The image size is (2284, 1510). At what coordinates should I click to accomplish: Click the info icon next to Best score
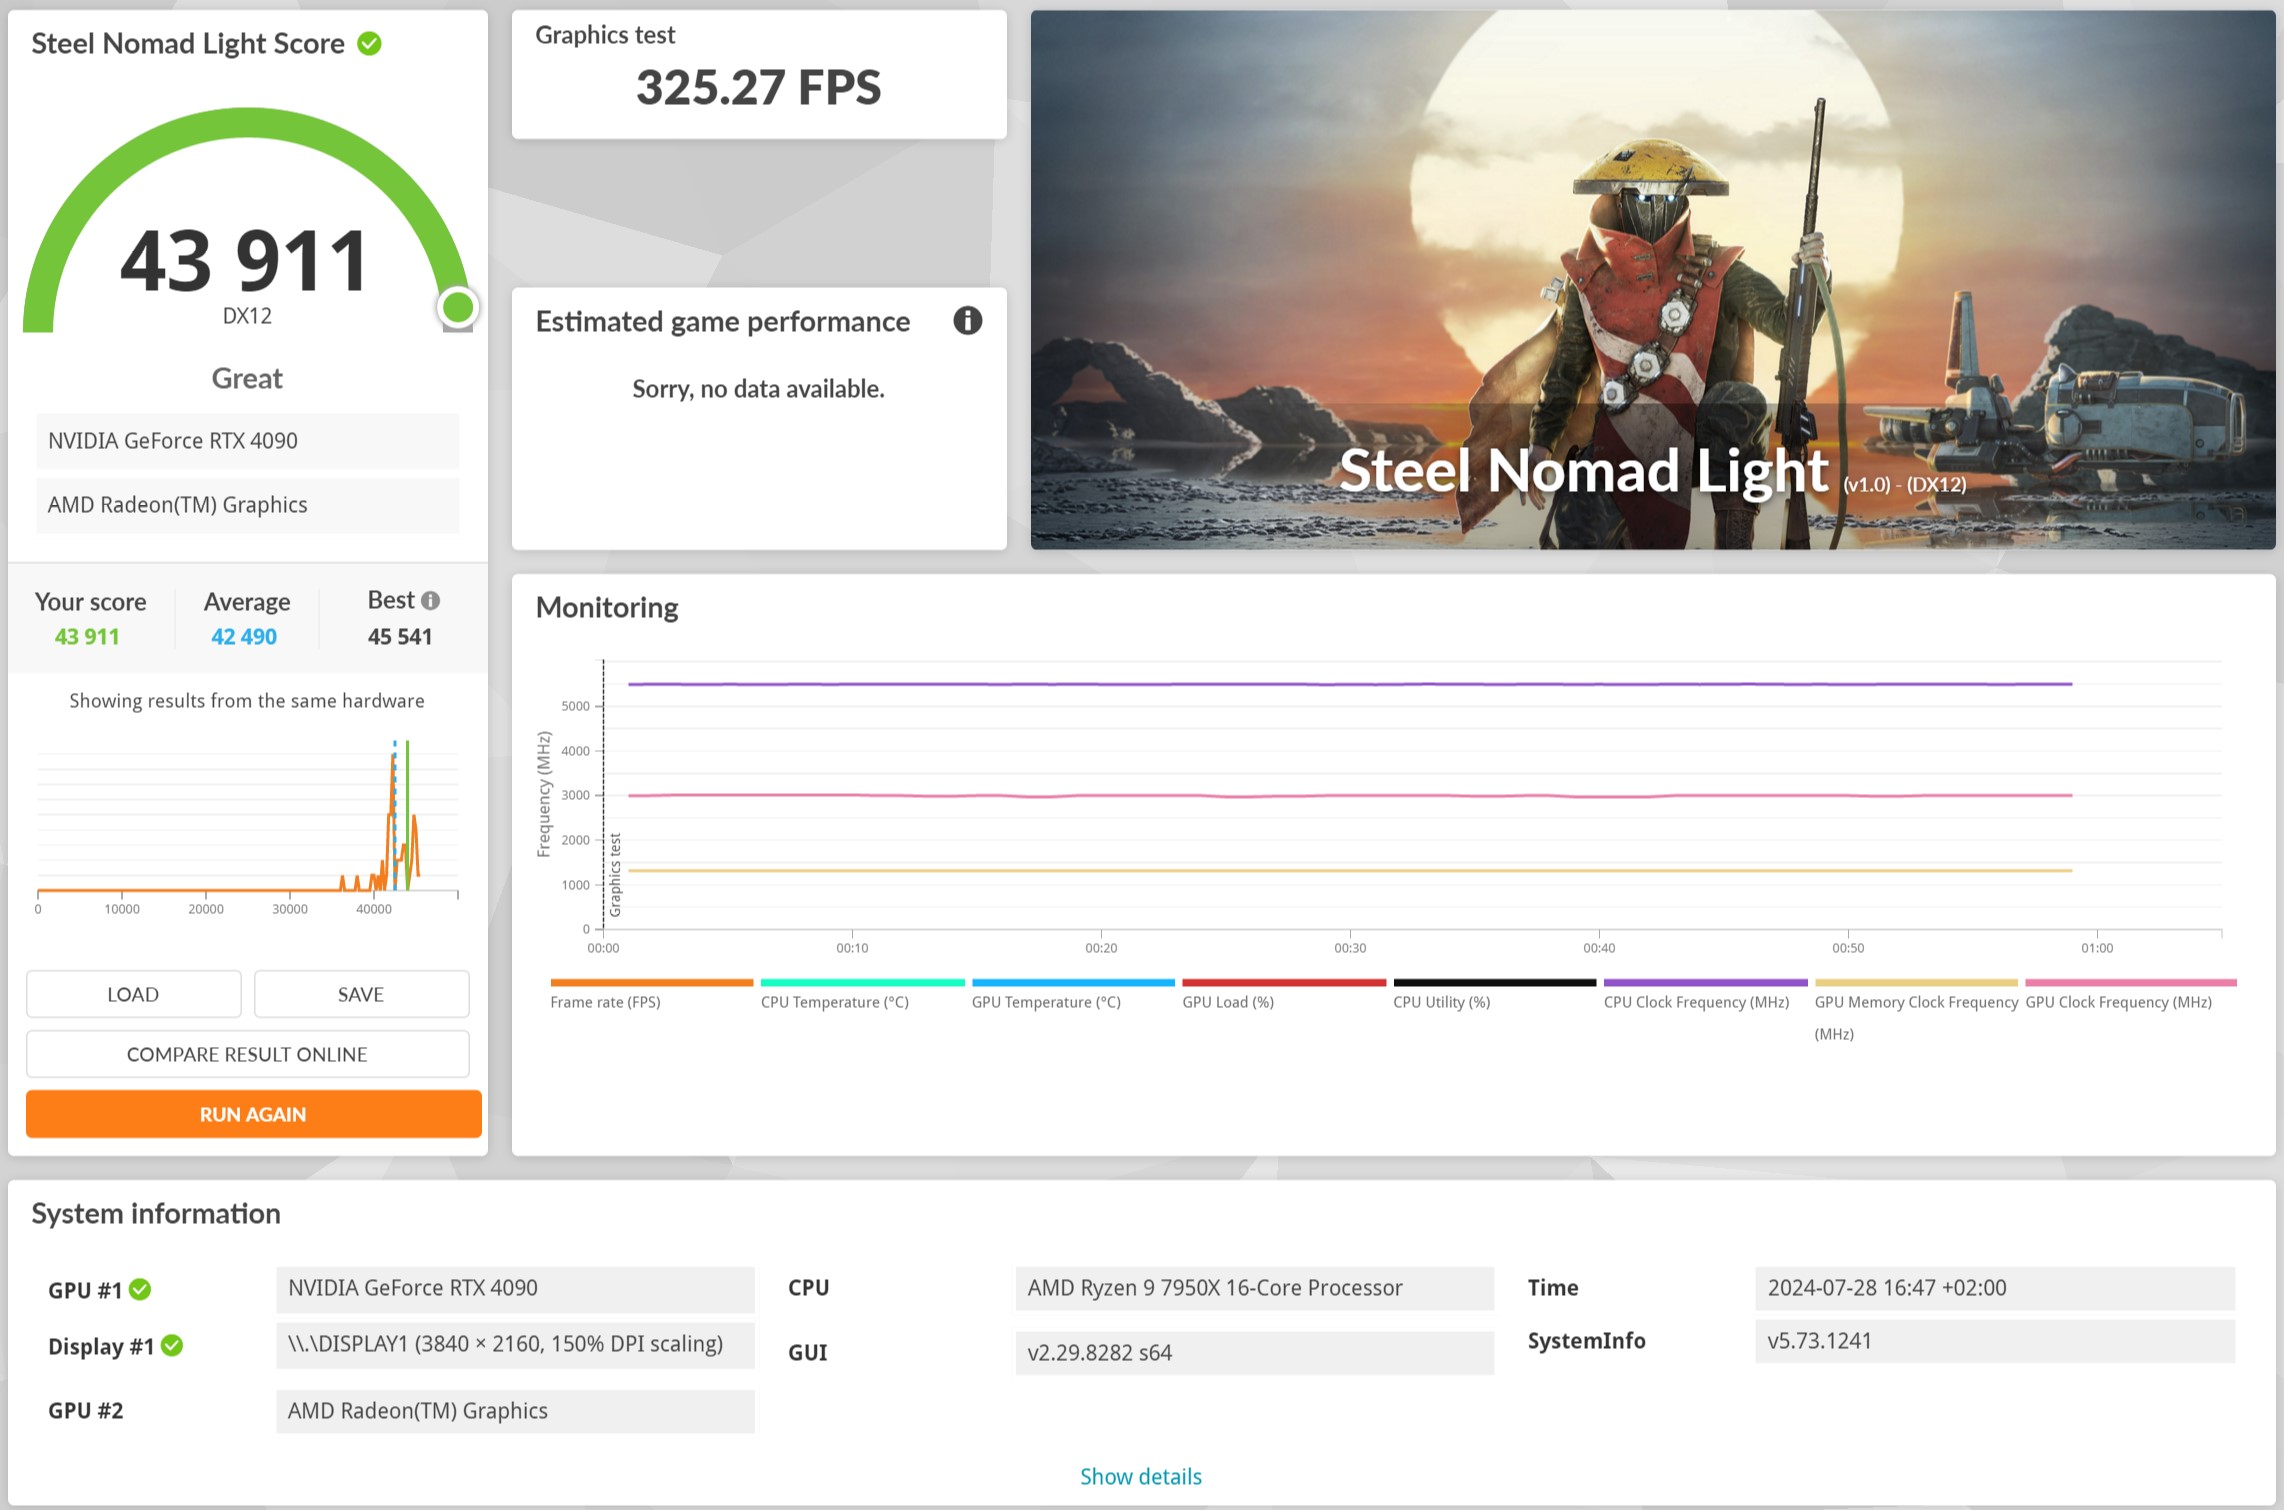[x=431, y=599]
